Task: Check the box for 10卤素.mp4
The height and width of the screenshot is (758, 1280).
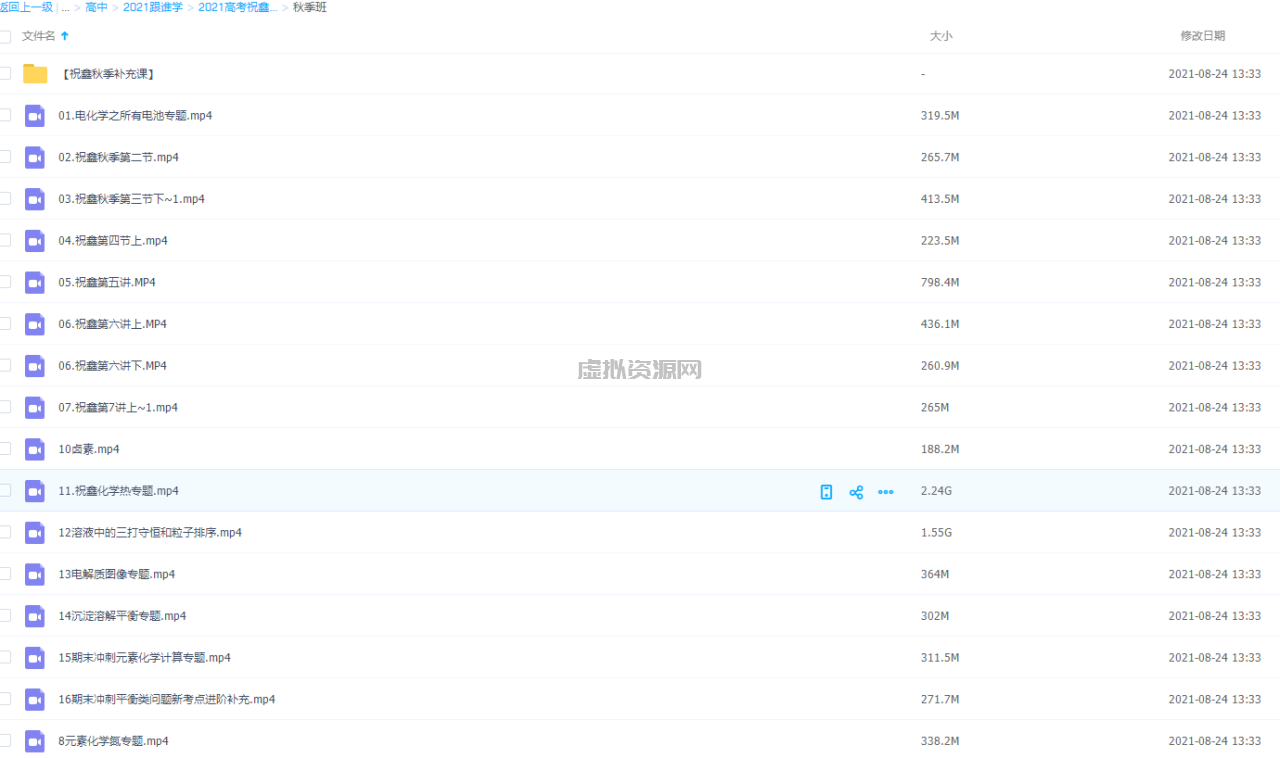Action: coord(4,449)
